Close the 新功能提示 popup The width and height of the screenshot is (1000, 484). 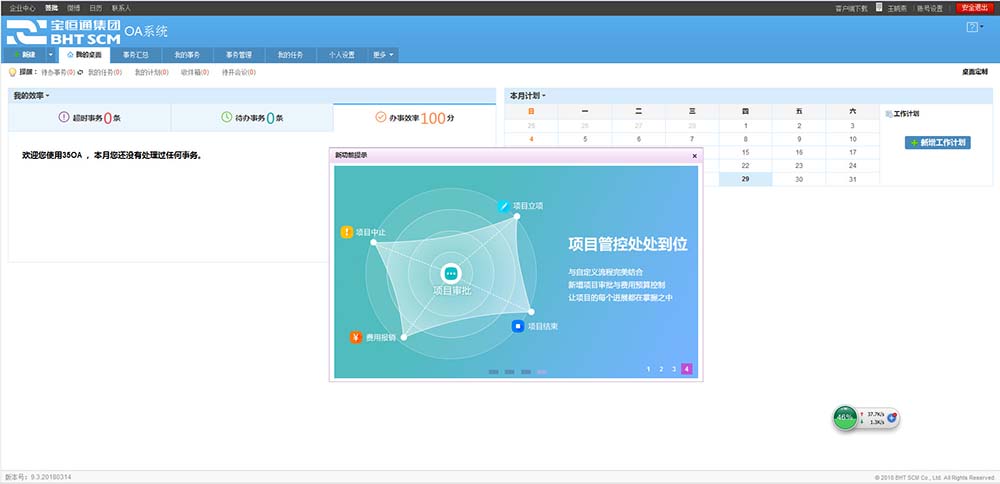pos(695,156)
